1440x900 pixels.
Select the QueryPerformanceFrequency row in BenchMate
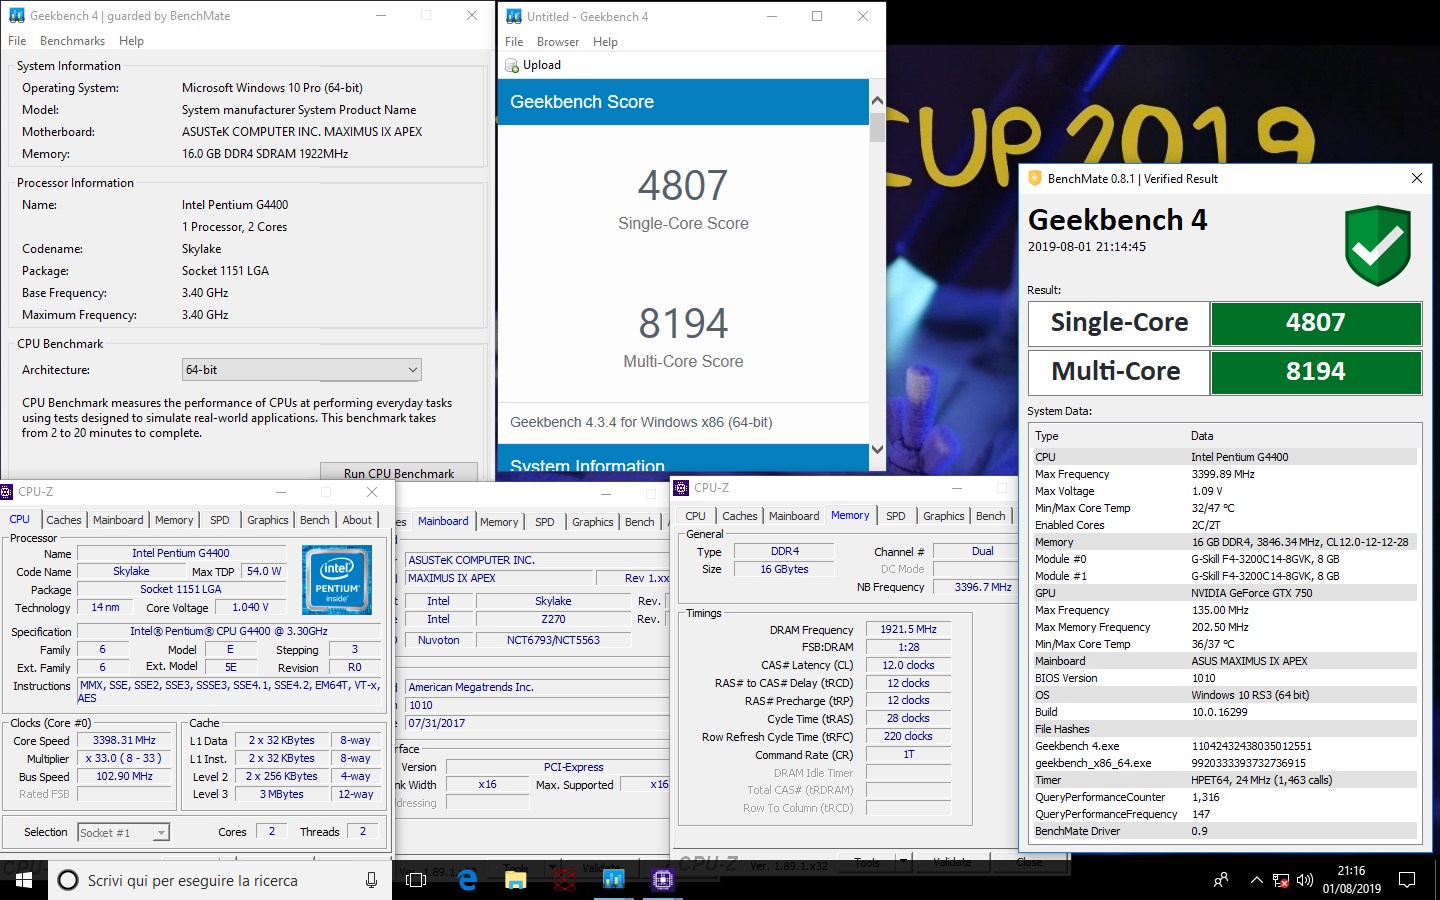[x=1225, y=814]
